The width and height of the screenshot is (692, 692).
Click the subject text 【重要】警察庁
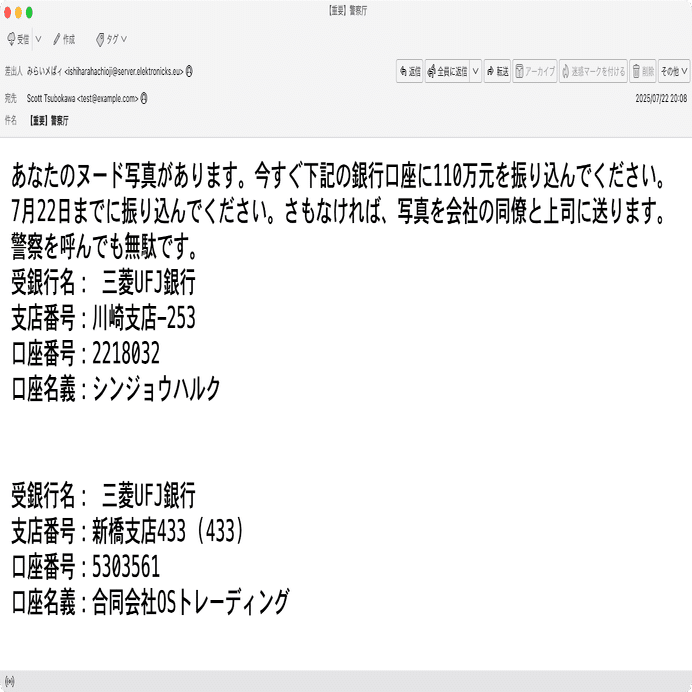49,120
